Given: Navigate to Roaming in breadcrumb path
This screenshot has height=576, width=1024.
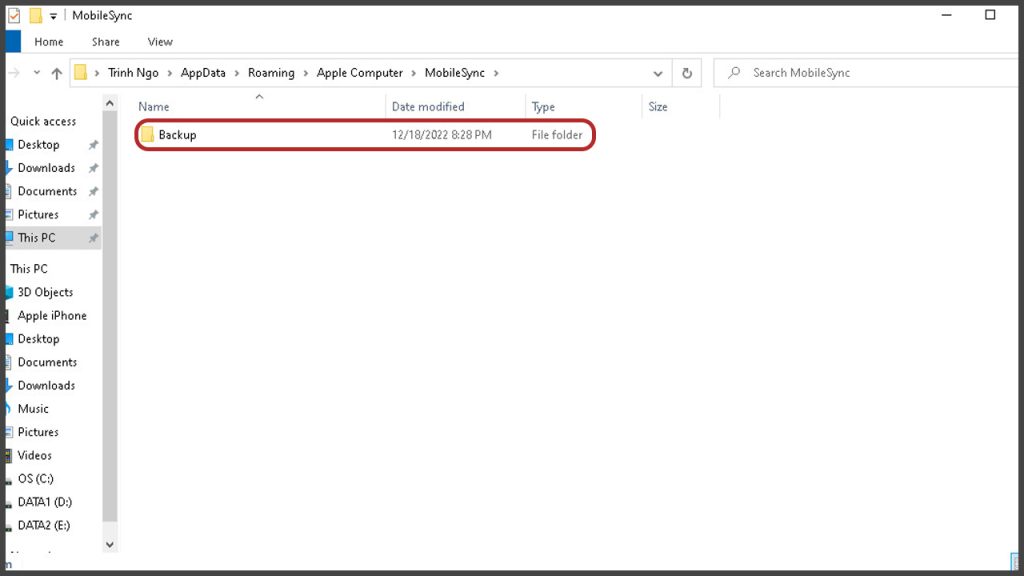Looking at the screenshot, I should (271, 73).
